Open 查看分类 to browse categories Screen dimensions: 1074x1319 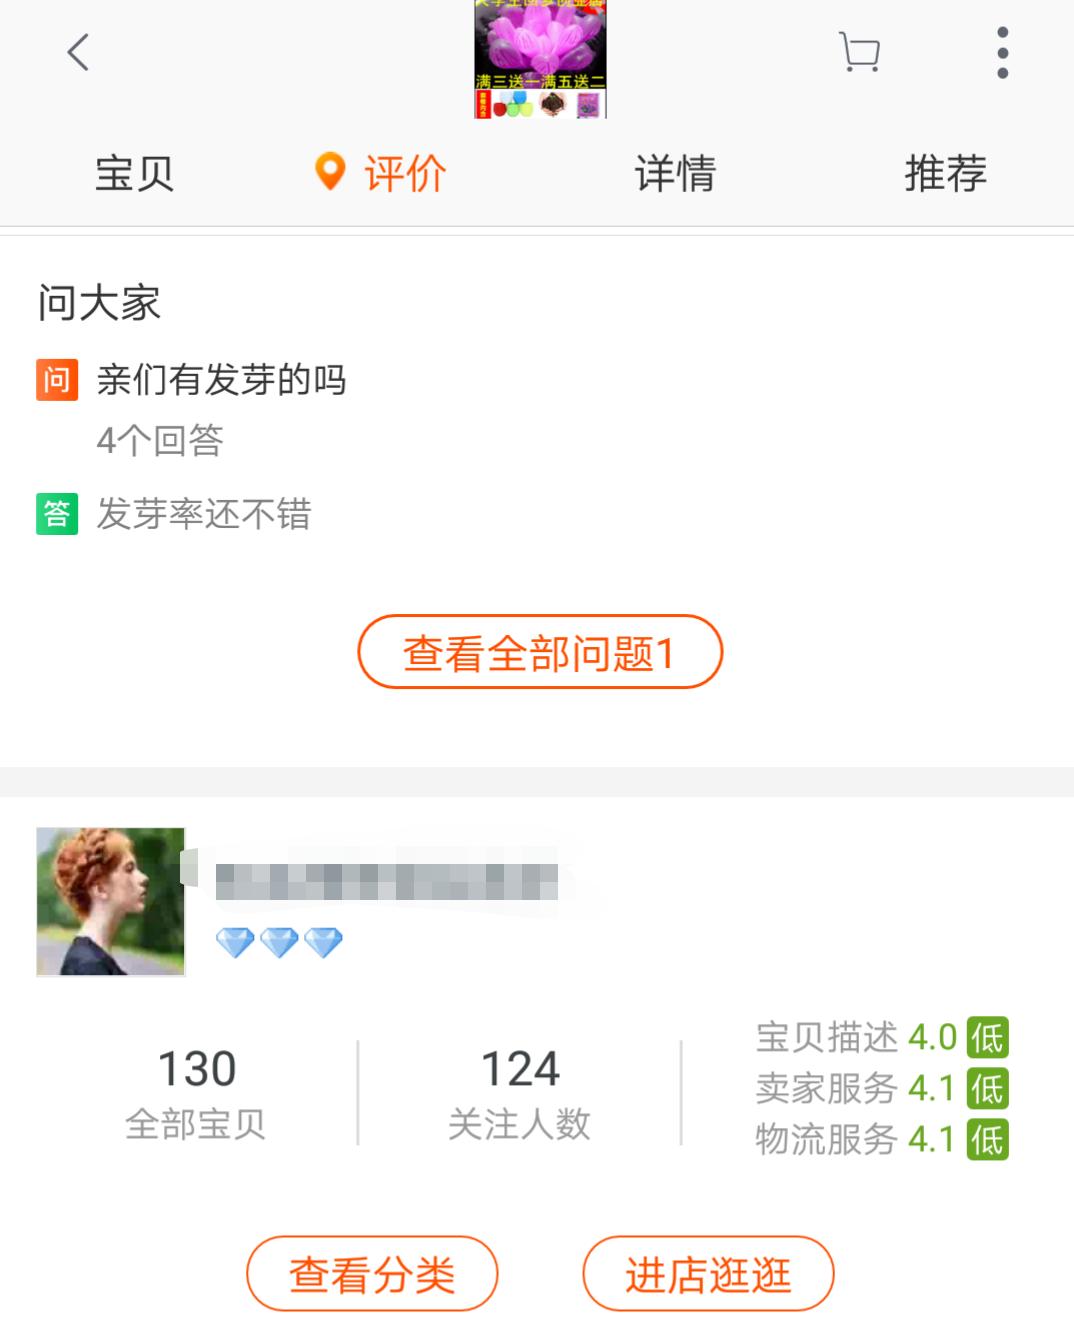pos(372,1273)
